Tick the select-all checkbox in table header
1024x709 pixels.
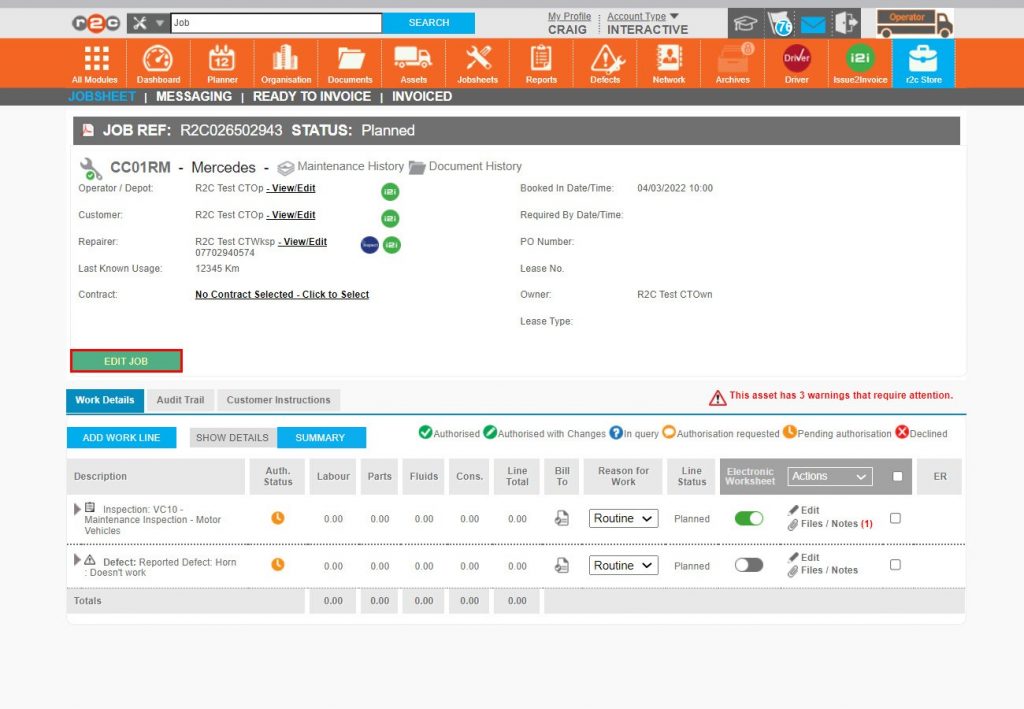pos(897,477)
